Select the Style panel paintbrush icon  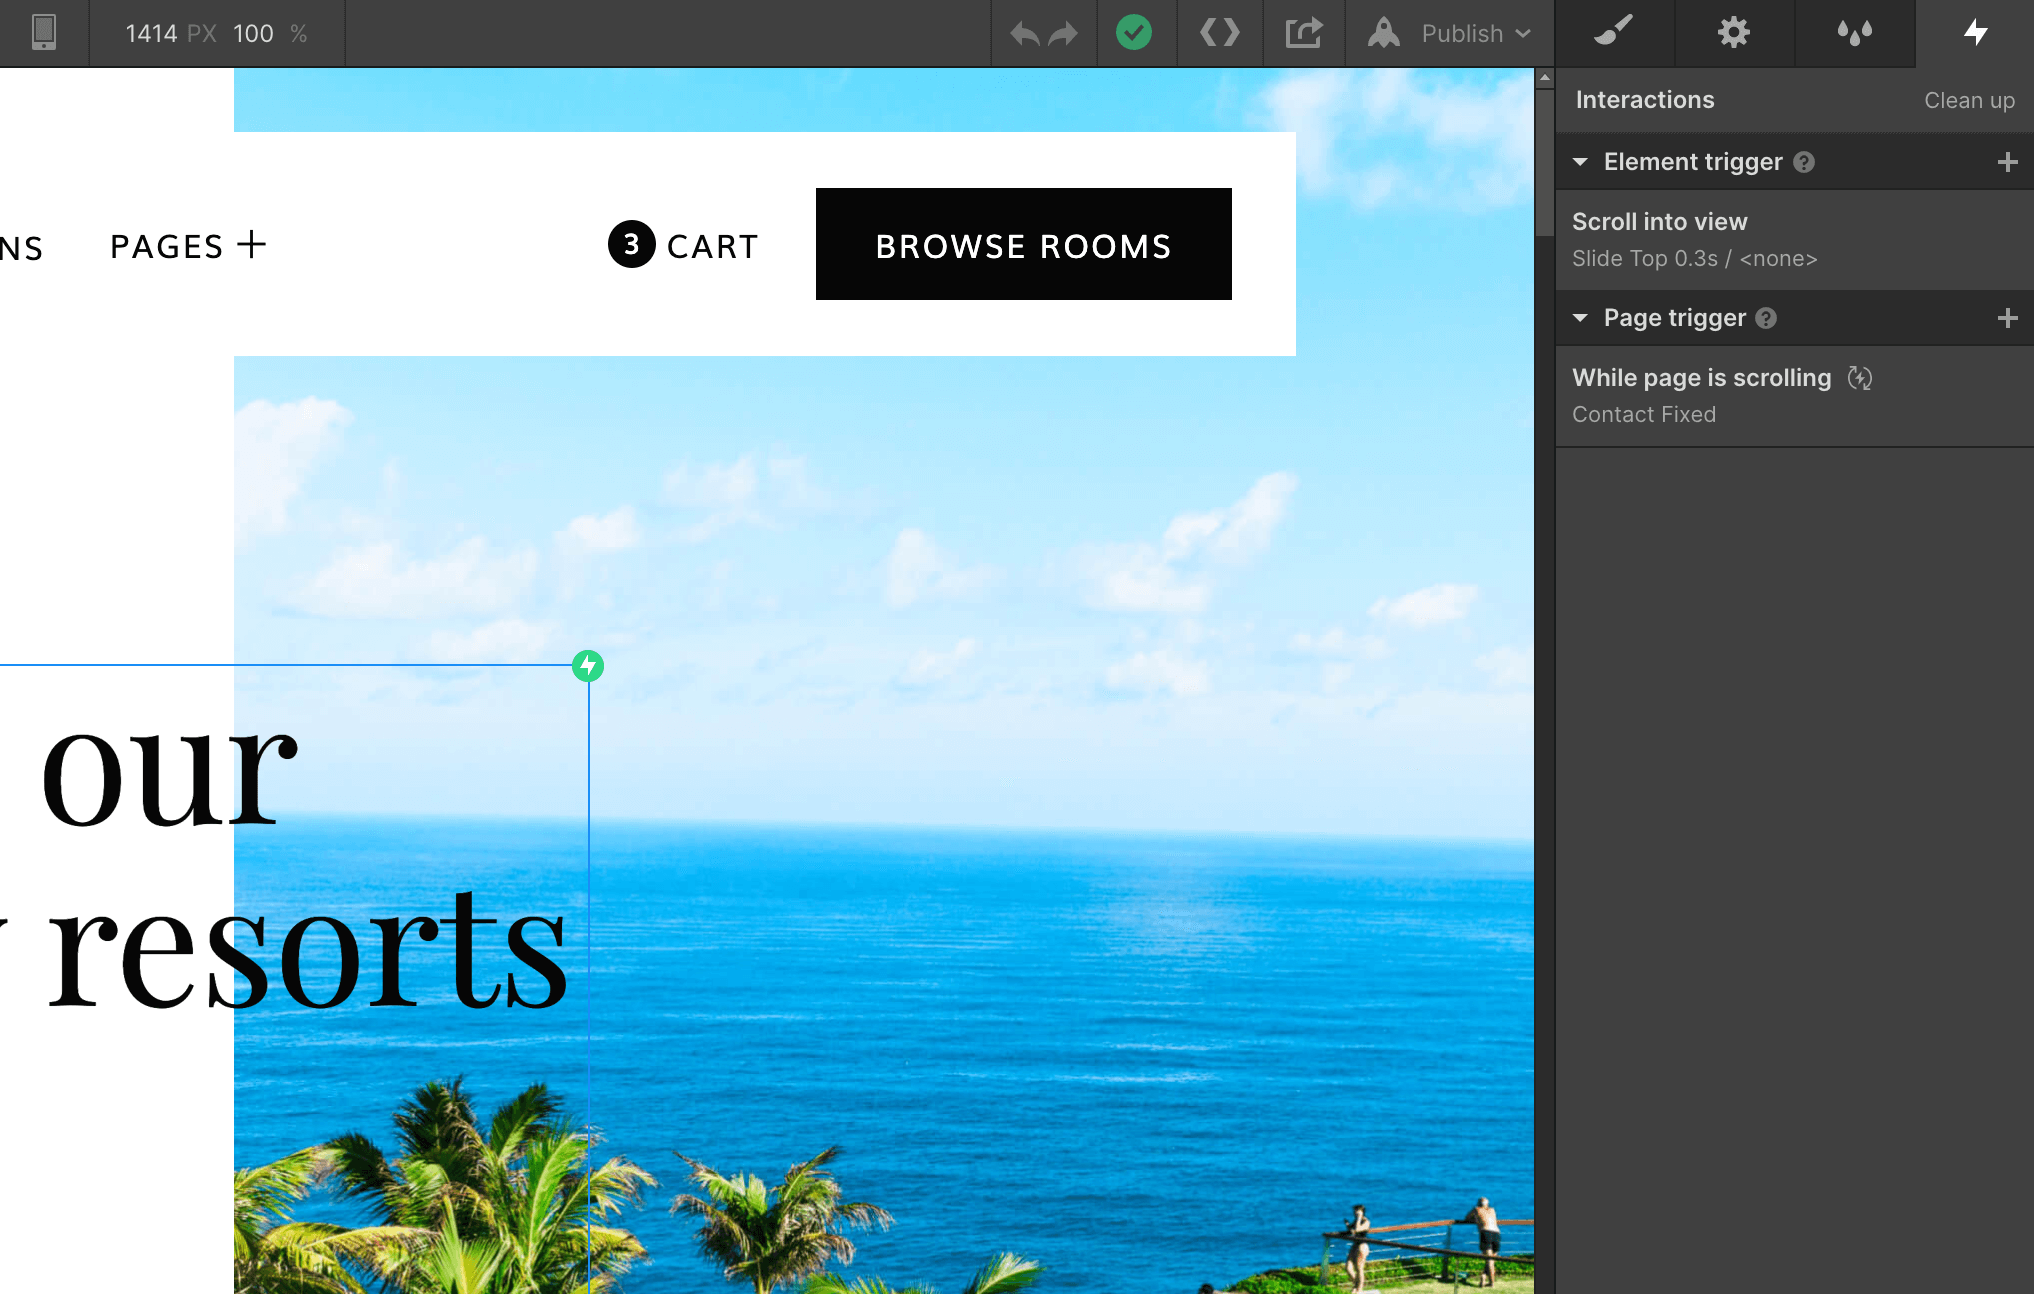tap(1614, 33)
